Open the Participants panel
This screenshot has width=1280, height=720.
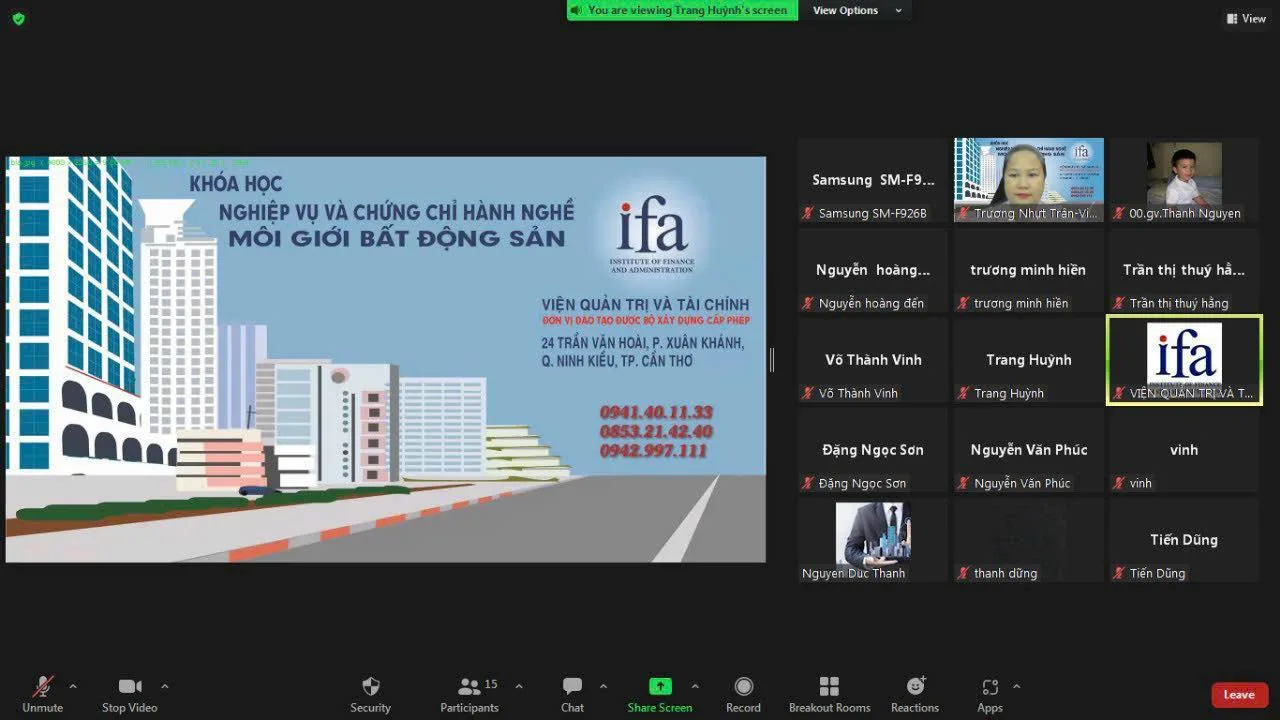point(469,694)
